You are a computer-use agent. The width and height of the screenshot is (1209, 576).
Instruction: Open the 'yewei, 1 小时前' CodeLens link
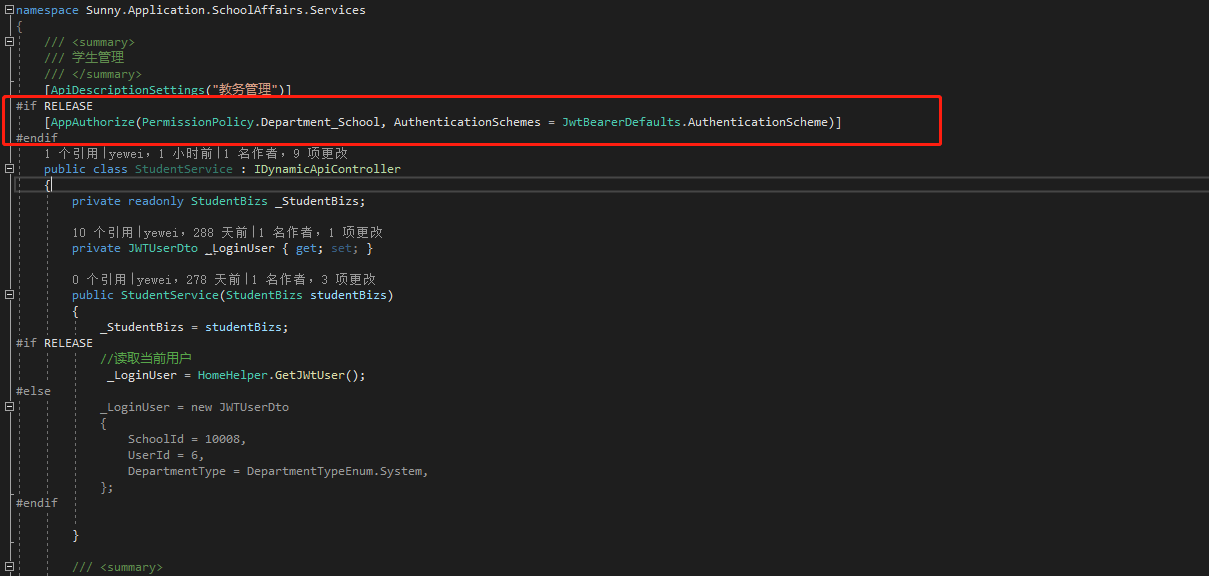[x=162, y=154]
